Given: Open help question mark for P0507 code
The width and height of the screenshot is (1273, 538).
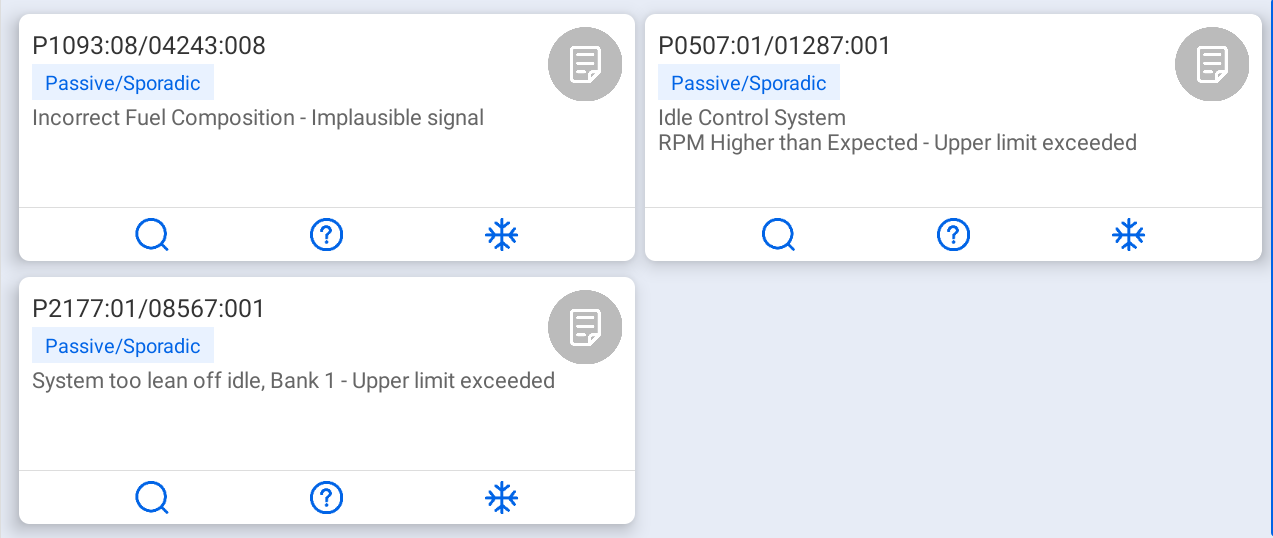Looking at the screenshot, I should point(953,235).
